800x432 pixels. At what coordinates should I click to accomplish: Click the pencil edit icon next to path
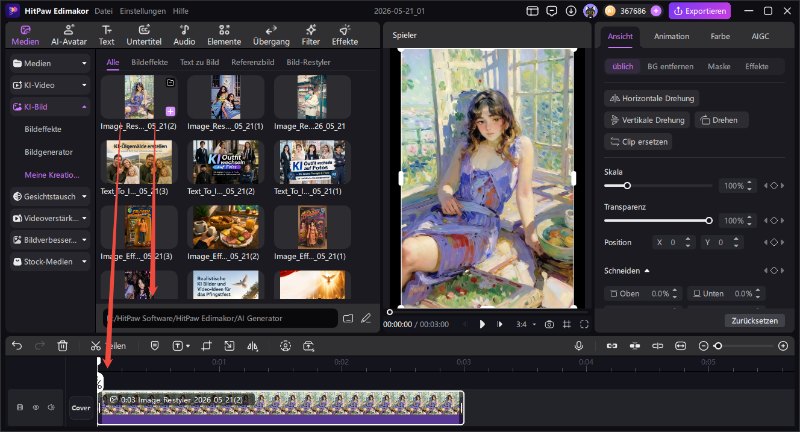tap(366, 318)
